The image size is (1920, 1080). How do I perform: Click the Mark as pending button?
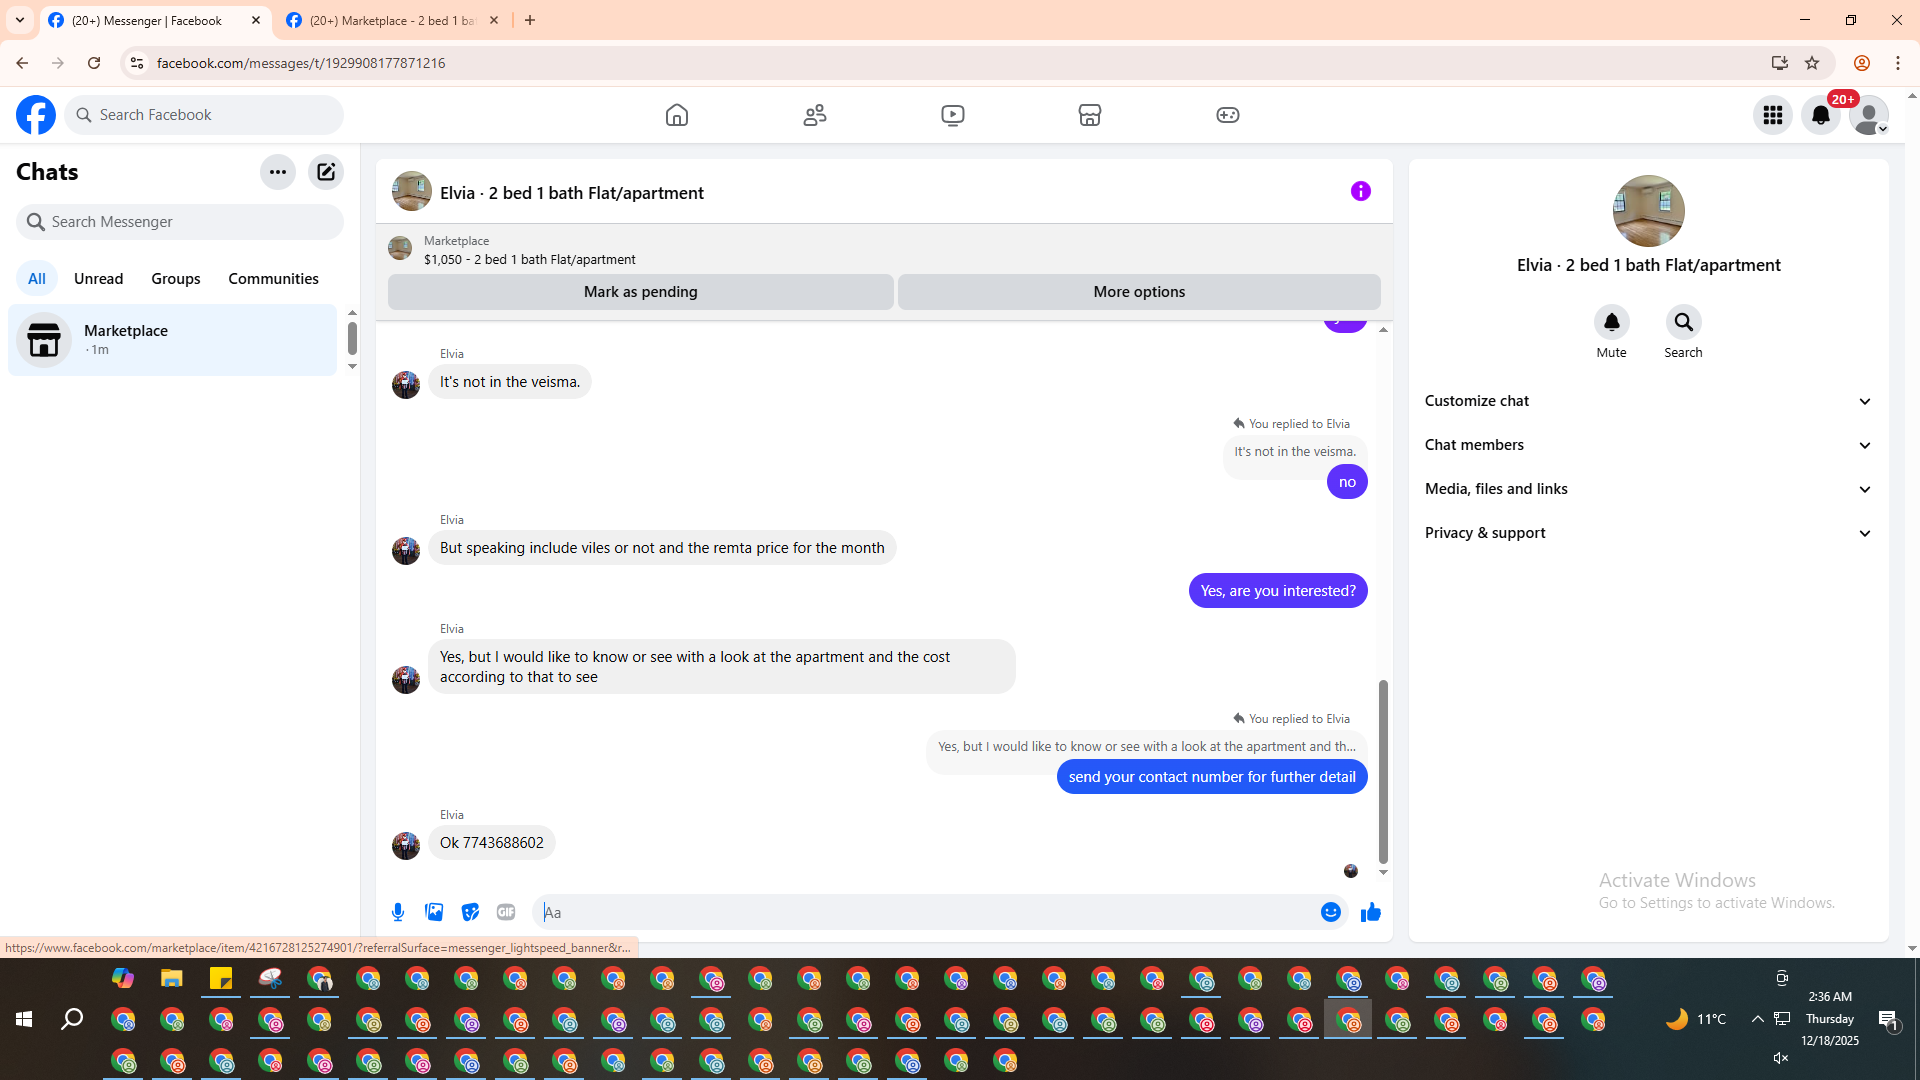(x=640, y=292)
